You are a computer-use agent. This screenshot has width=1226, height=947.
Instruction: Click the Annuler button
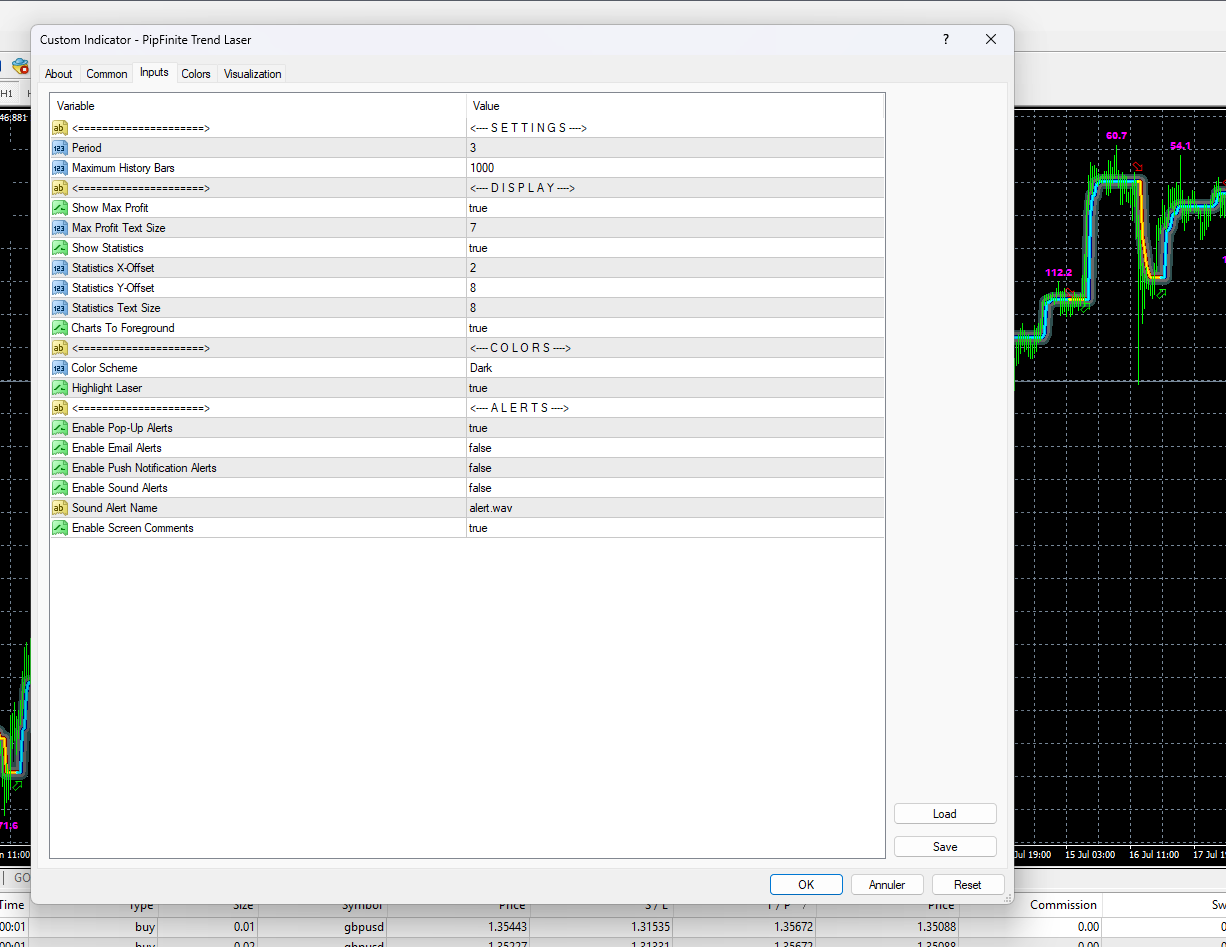click(887, 885)
